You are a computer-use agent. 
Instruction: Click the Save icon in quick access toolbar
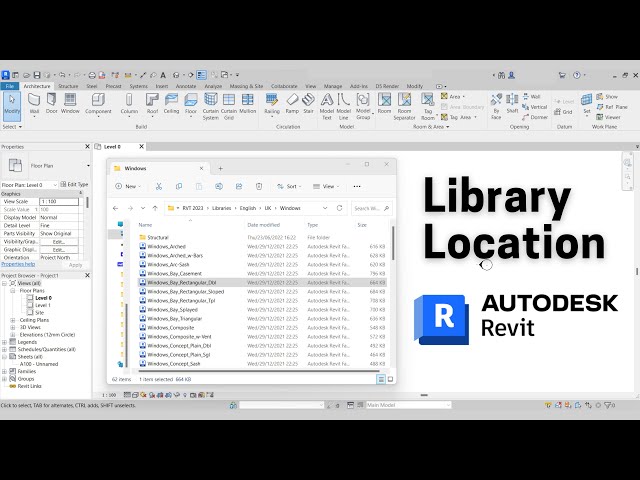[37, 75]
